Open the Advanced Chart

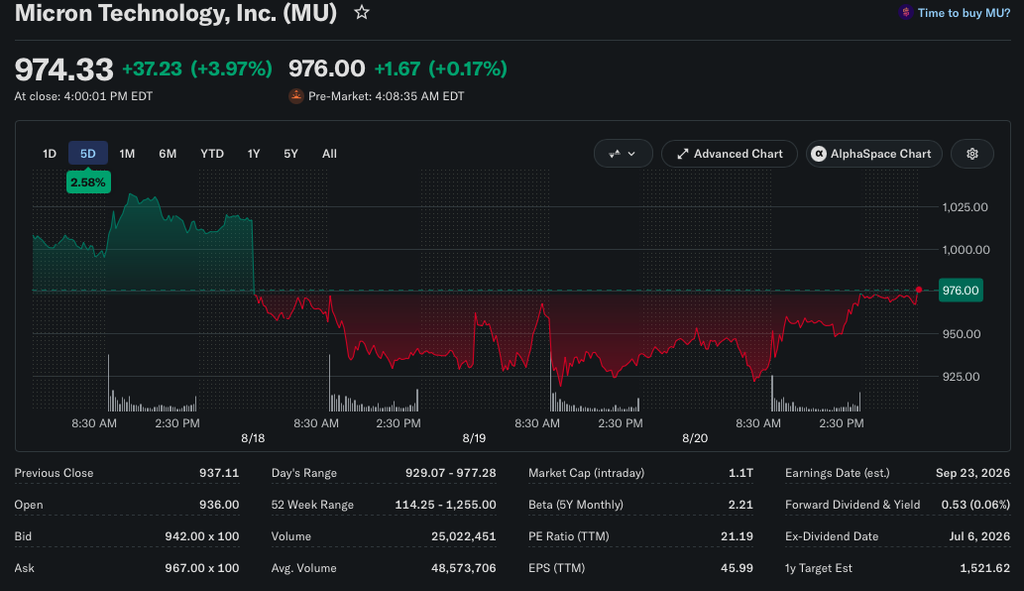click(729, 153)
